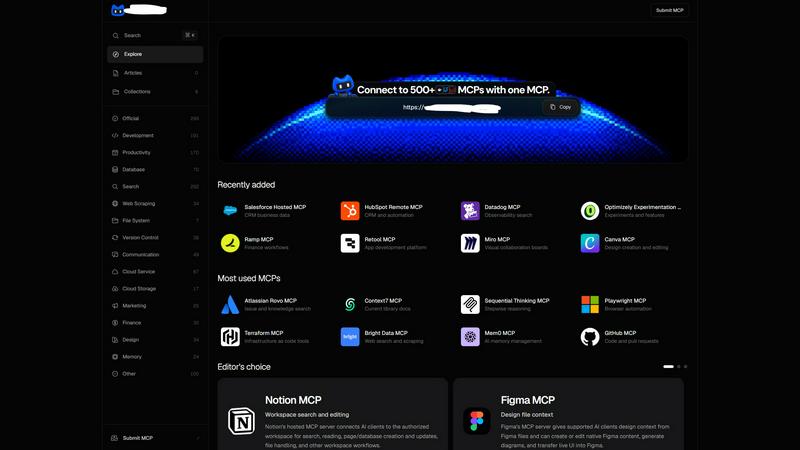Viewport: 800px width, 450px height.
Task: Click the blue robot mascot in the banner
Action: click(343, 85)
